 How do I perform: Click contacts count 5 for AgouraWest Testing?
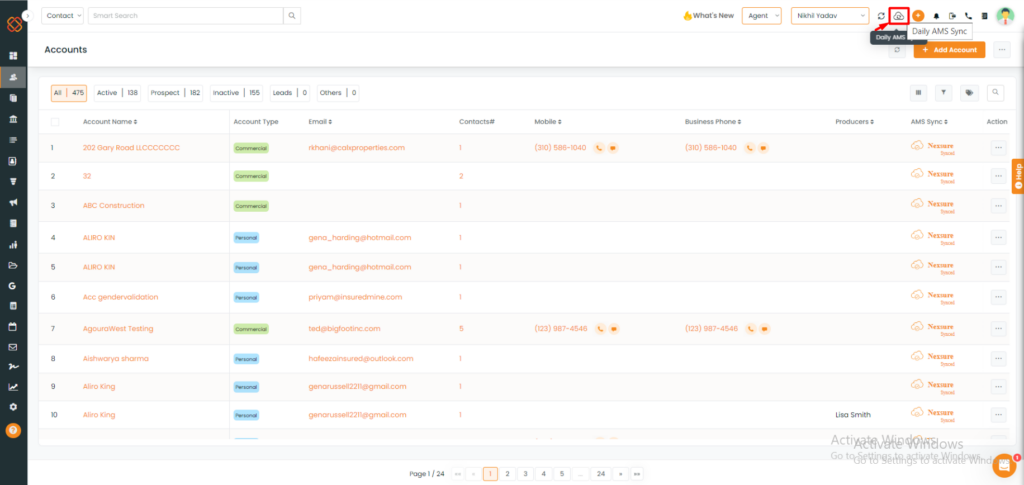click(x=461, y=329)
